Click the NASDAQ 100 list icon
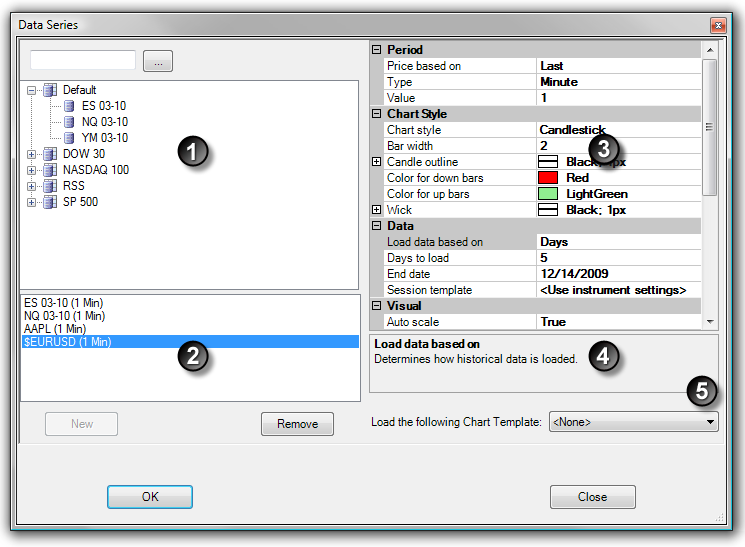This screenshot has height=547, width=745. coord(50,170)
